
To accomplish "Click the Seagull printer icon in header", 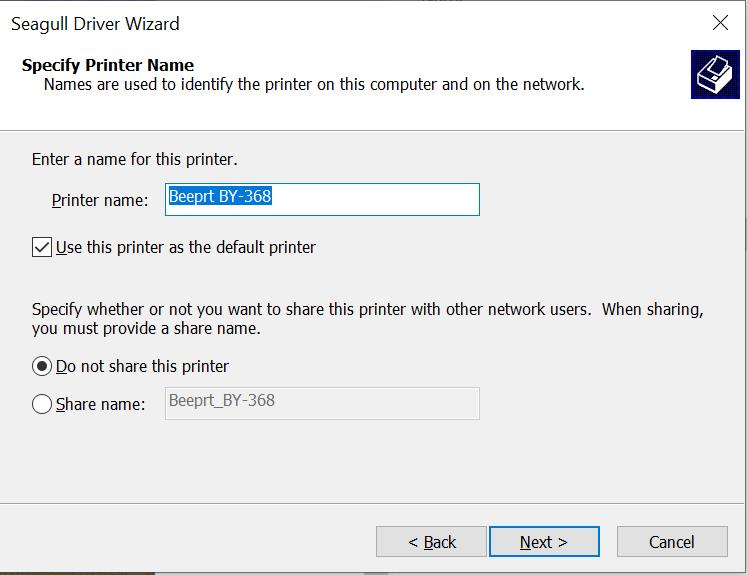I will (715, 75).
